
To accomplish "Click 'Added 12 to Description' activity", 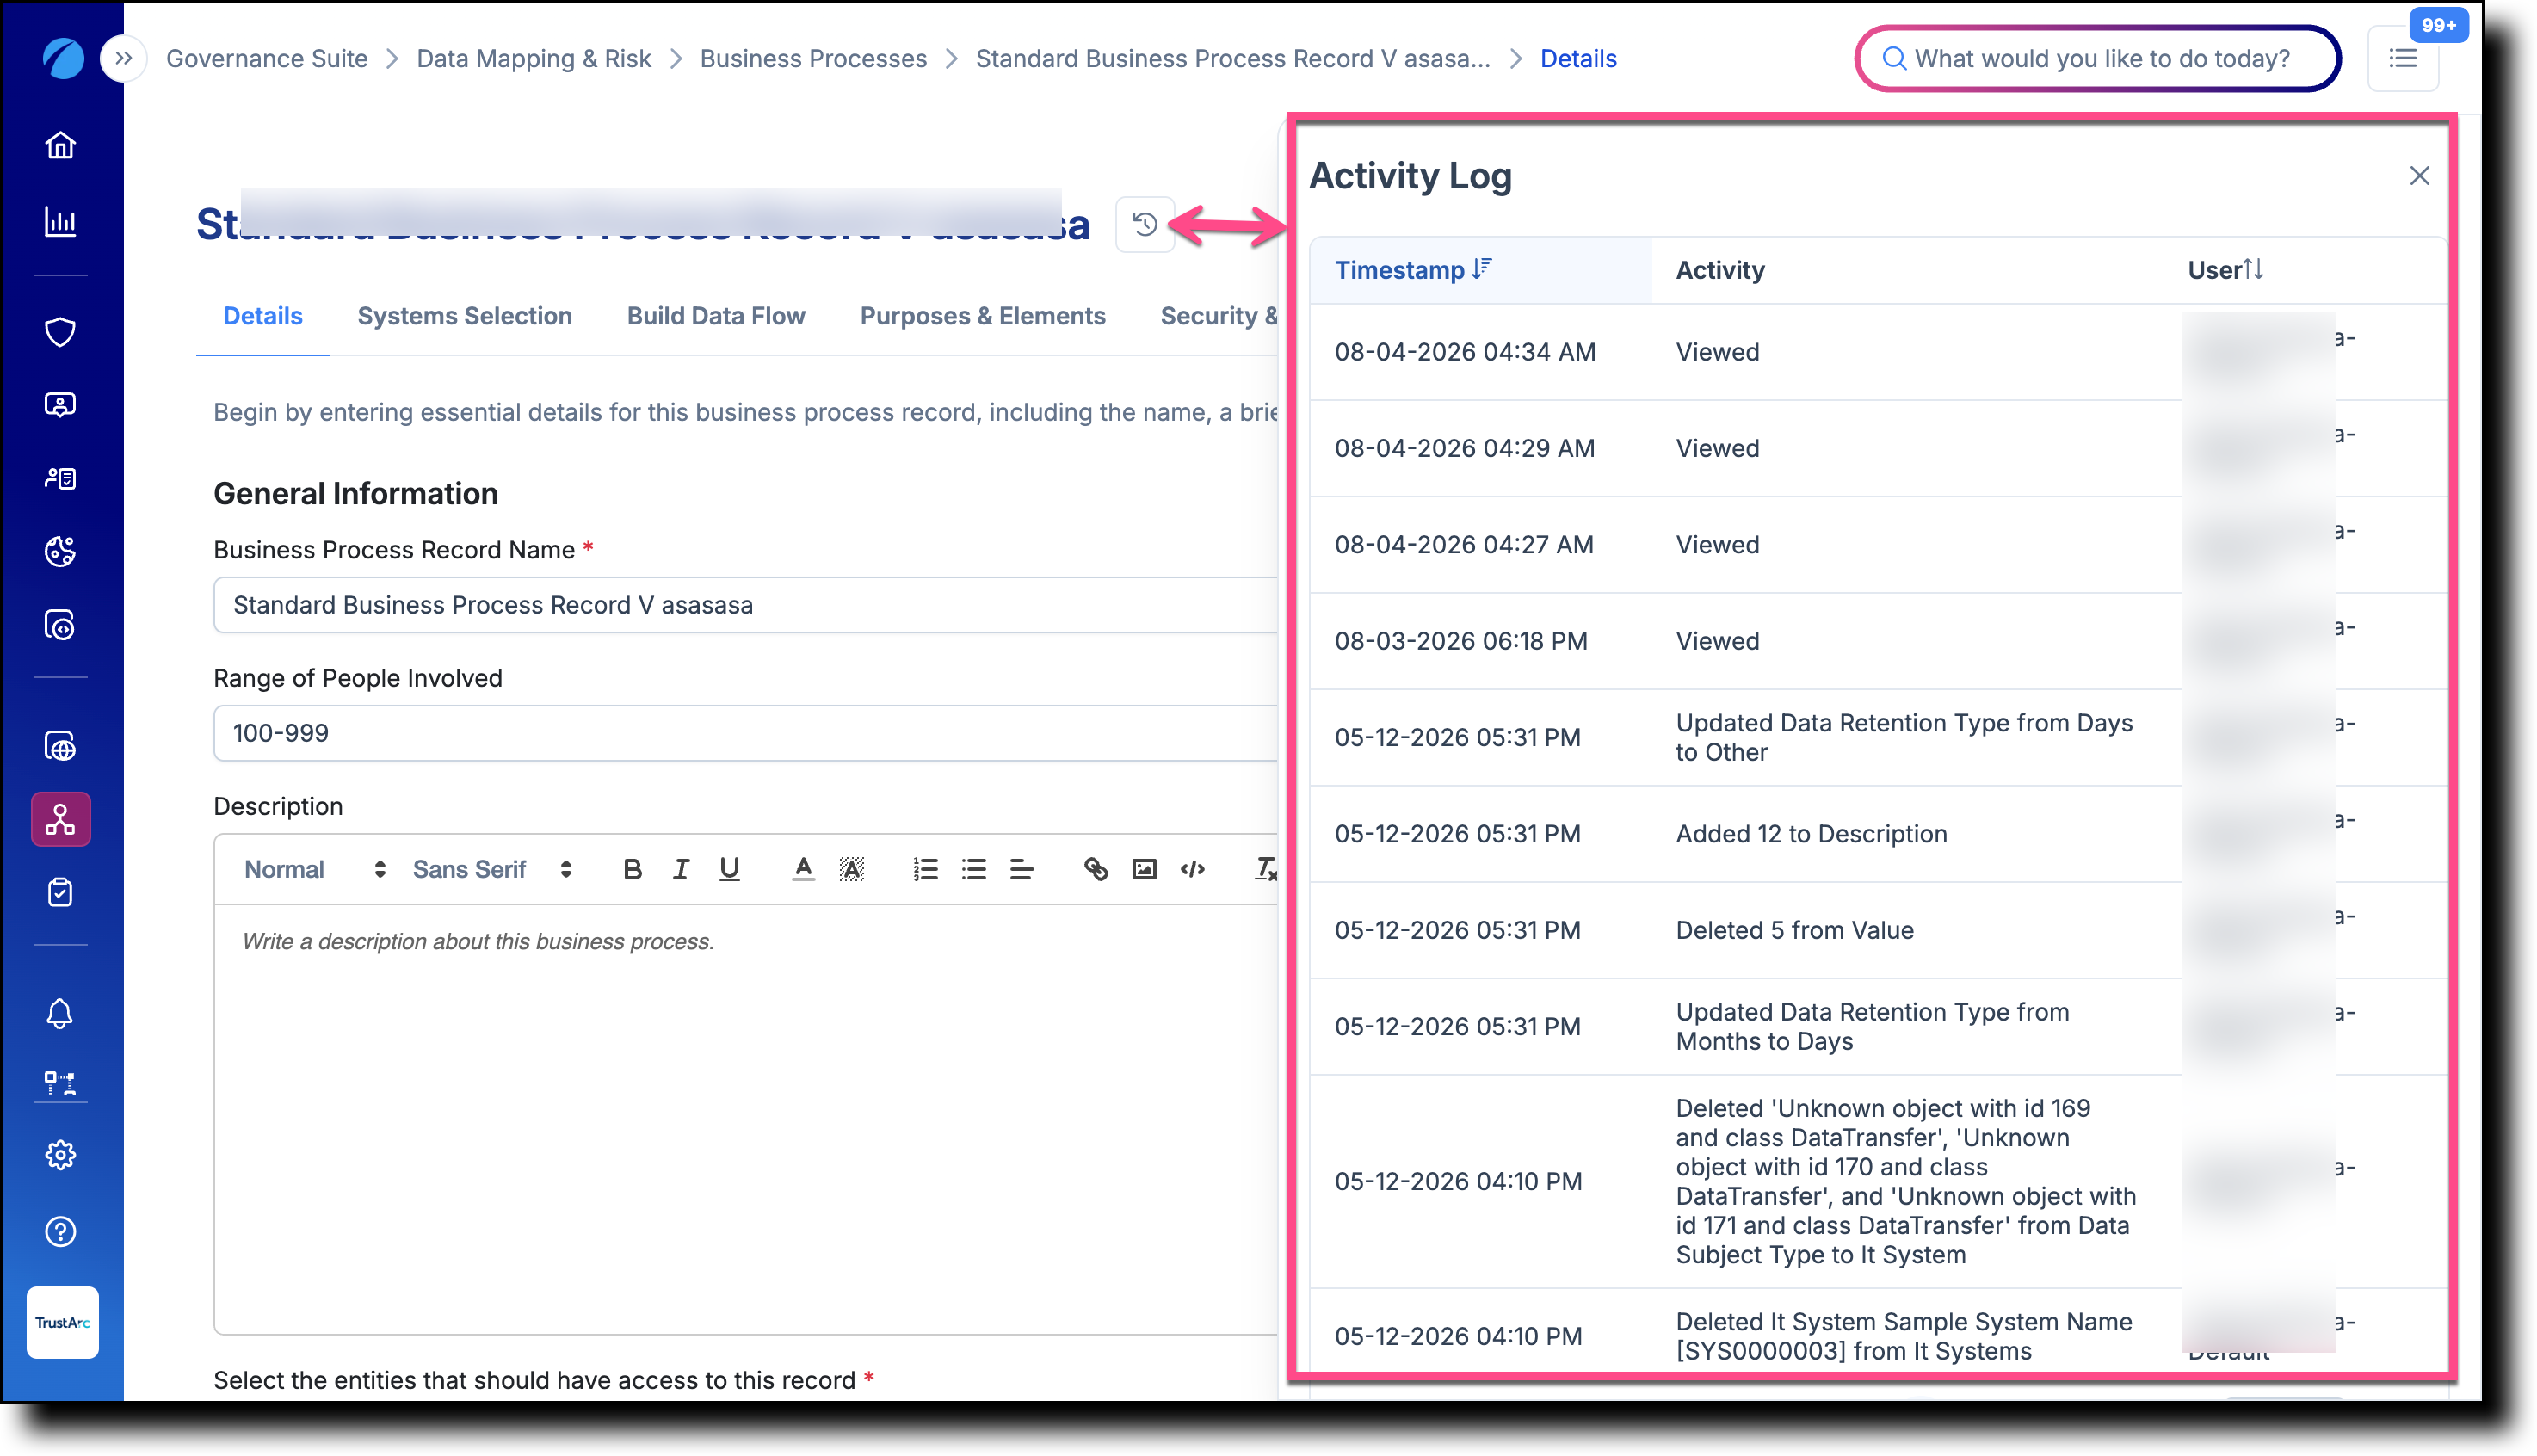I will [x=1811, y=834].
